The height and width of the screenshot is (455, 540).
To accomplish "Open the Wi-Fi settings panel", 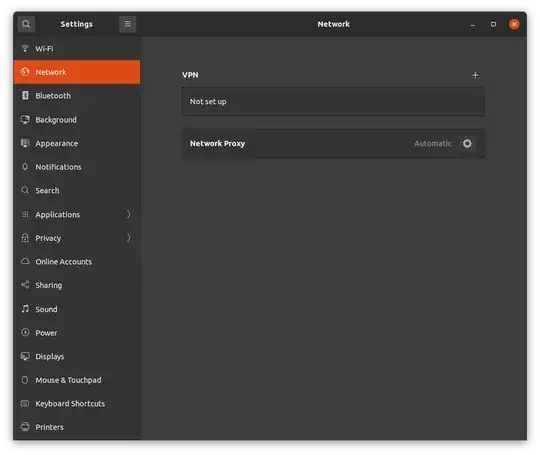I will click(x=77, y=48).
